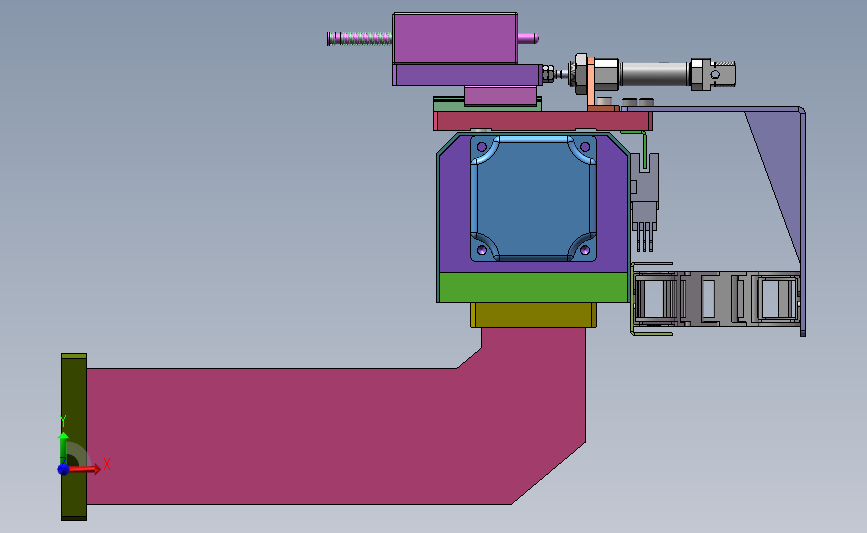This screenshot has width=867, height=533.
Task: Click the Y label on the coordinate triad
Action: pyautogui.click(x=63, y=422)
